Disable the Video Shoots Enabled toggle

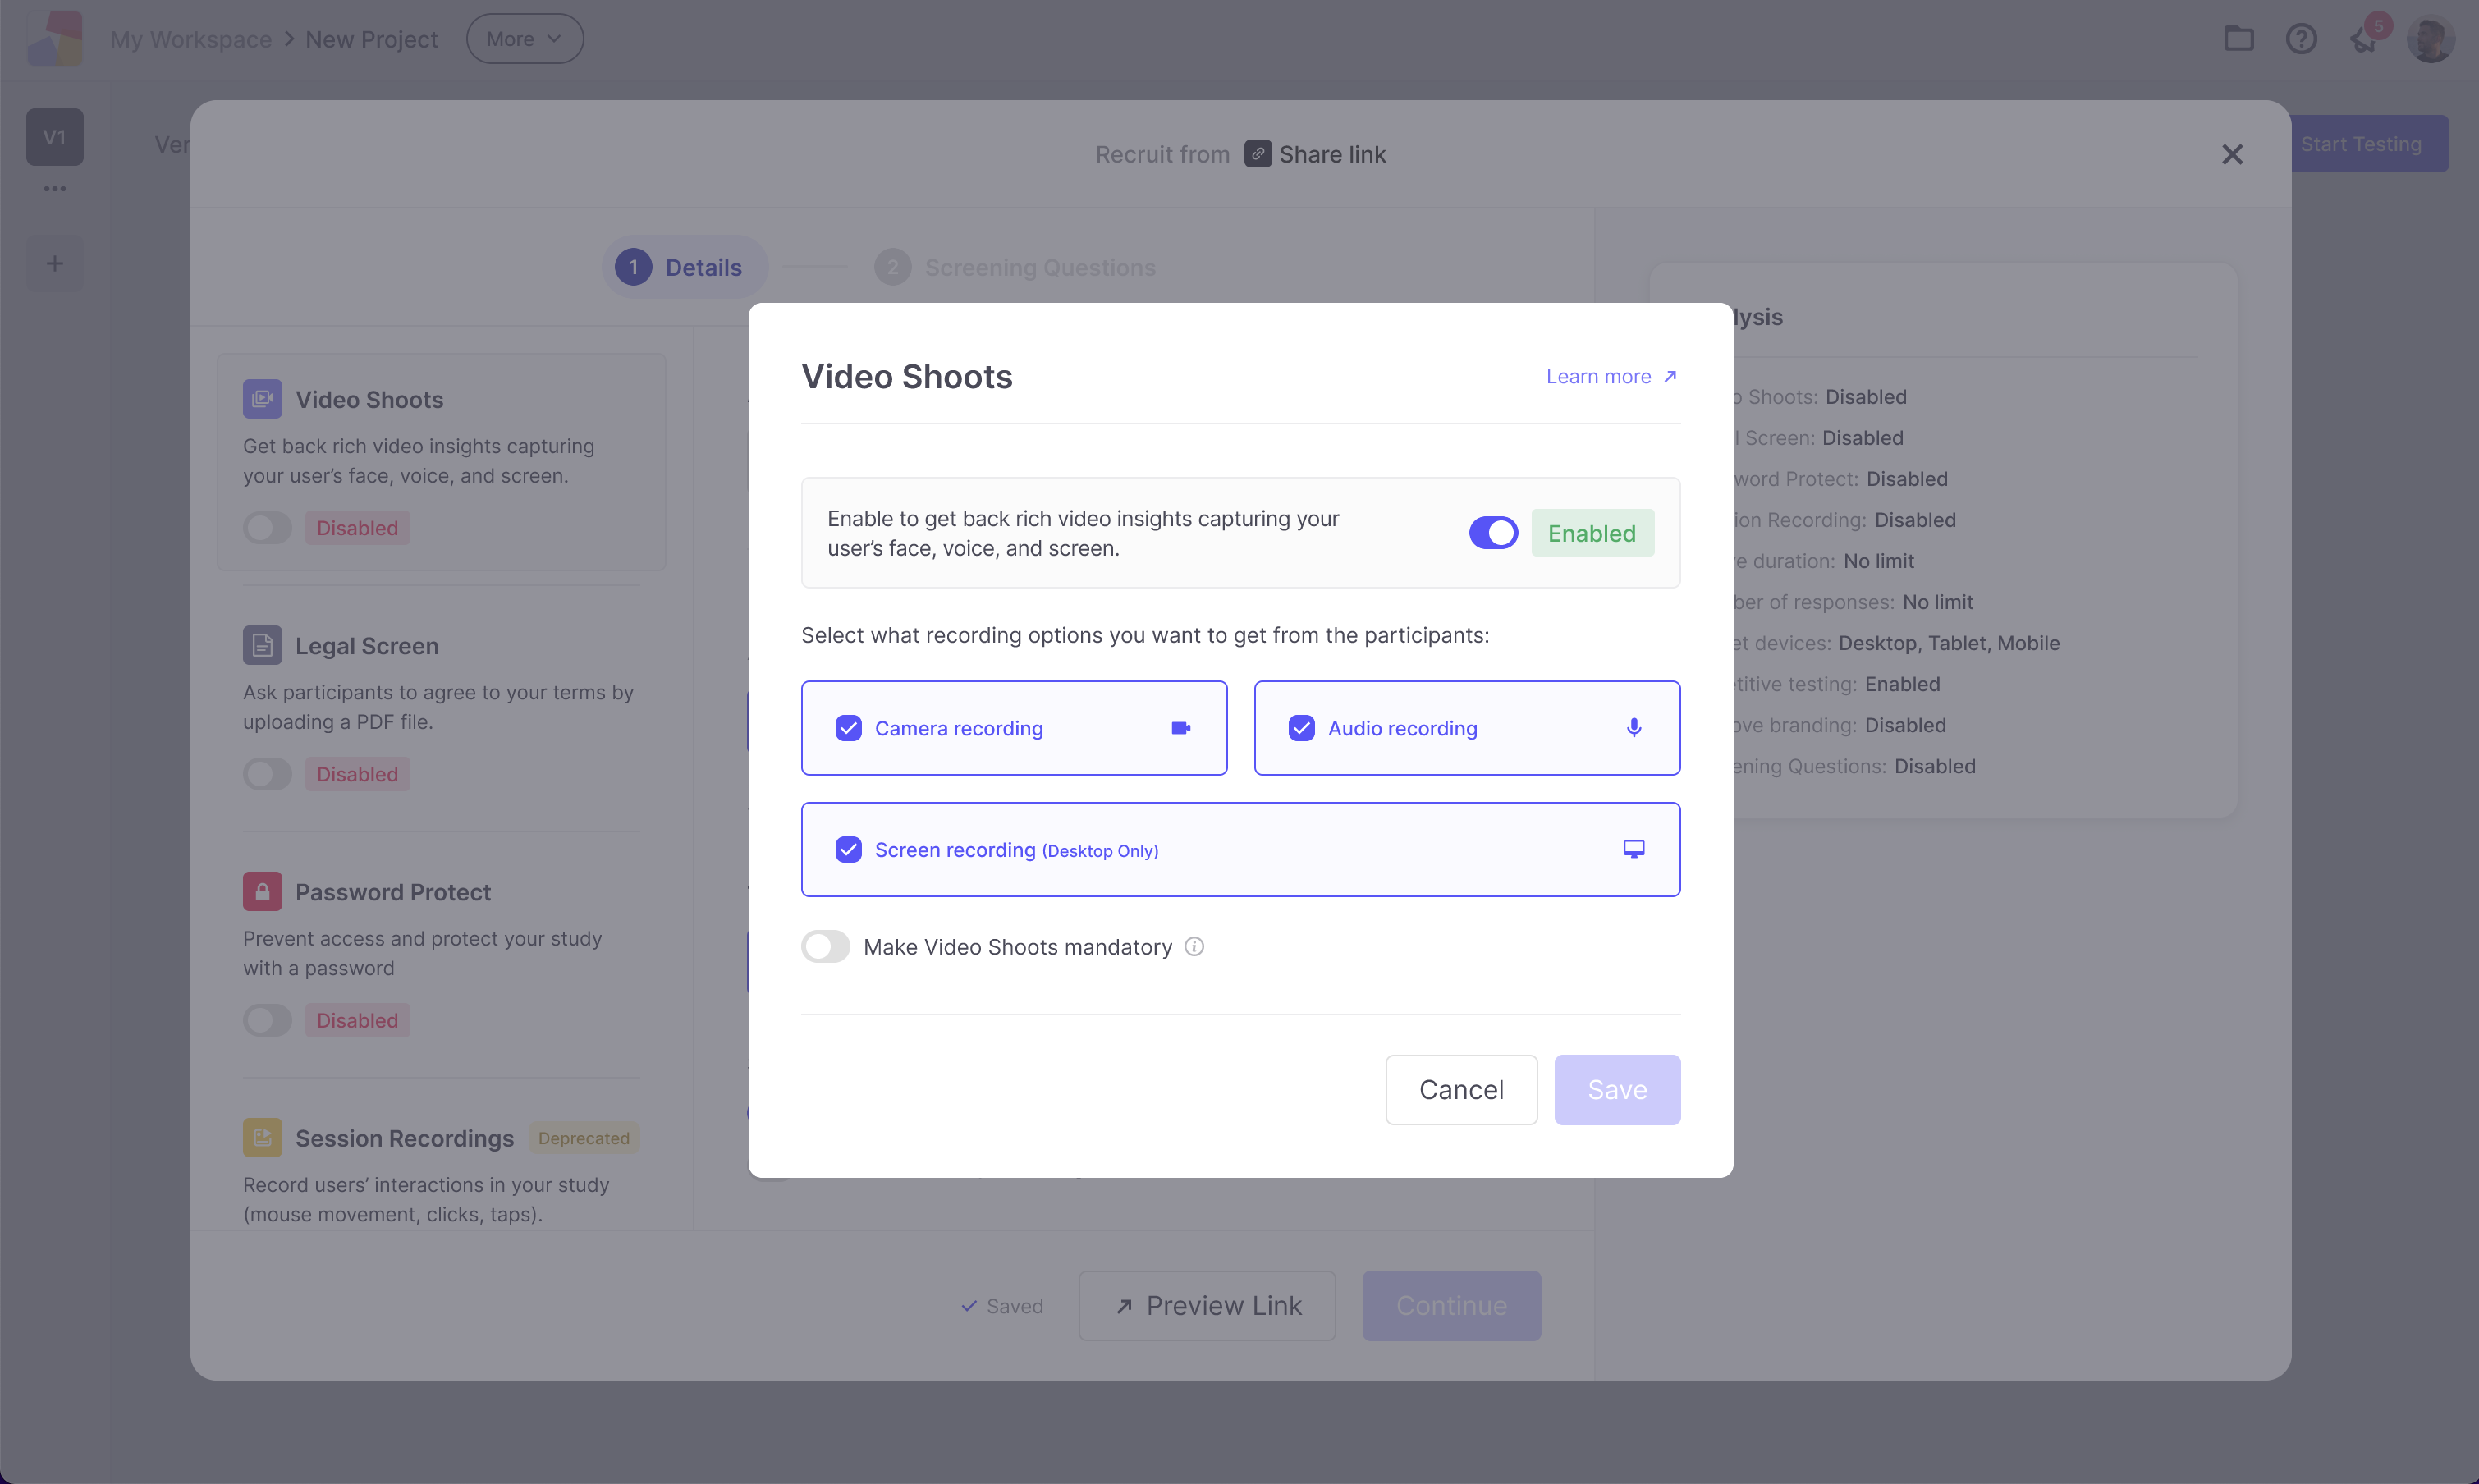coord(1493,533)
